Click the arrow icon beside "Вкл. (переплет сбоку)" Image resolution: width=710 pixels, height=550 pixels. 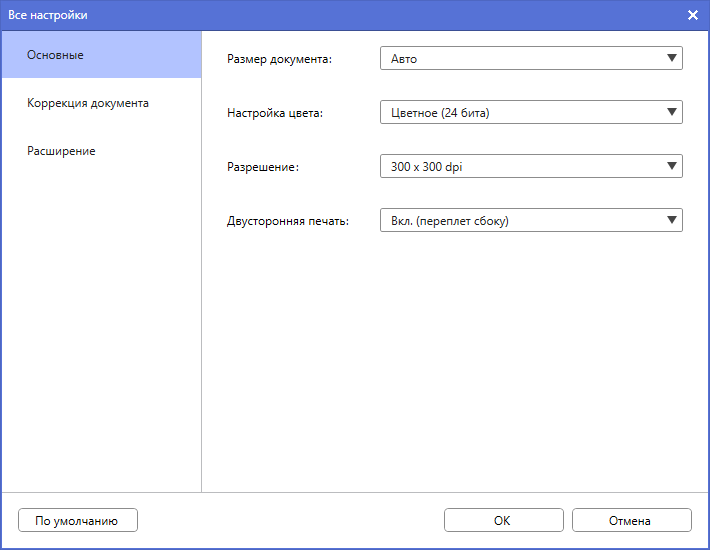(x=672, y=221)
